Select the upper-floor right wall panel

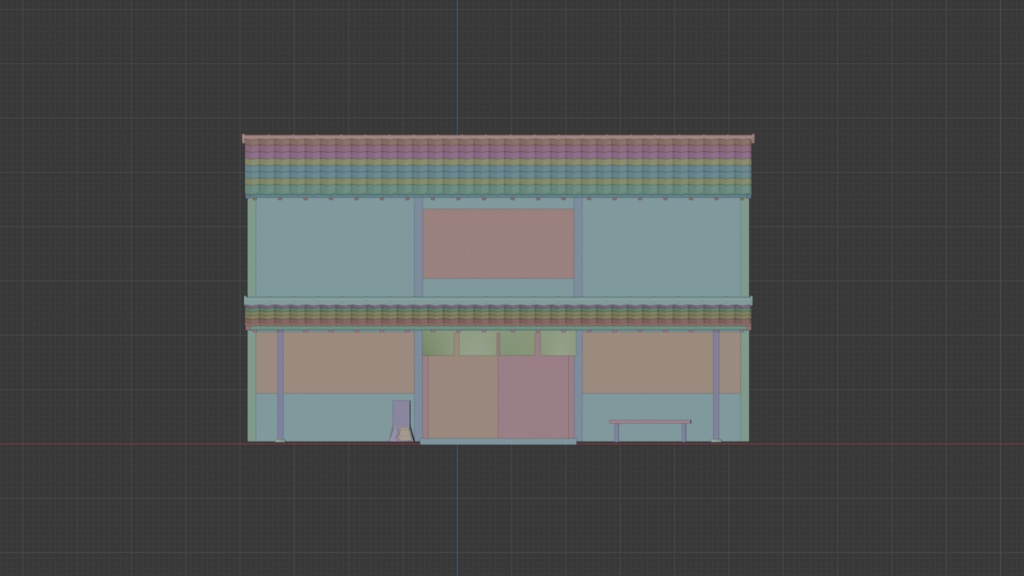pyautogui.click(x=661, y=248)
